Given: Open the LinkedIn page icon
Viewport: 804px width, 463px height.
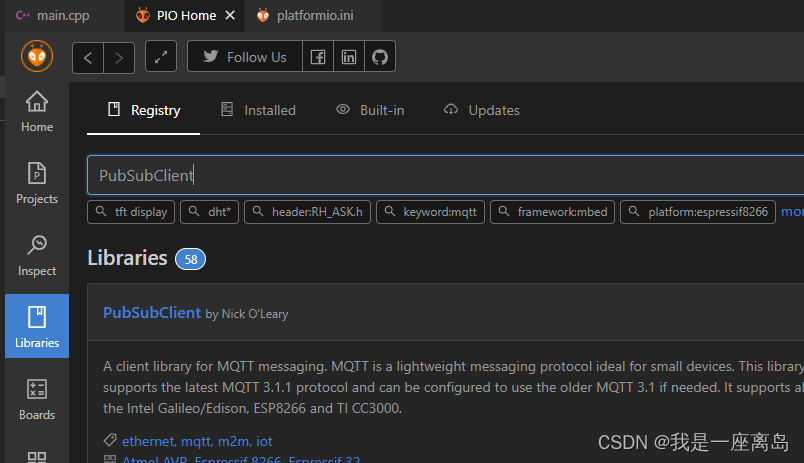Looking at the screenshot, I should (349, 56).
